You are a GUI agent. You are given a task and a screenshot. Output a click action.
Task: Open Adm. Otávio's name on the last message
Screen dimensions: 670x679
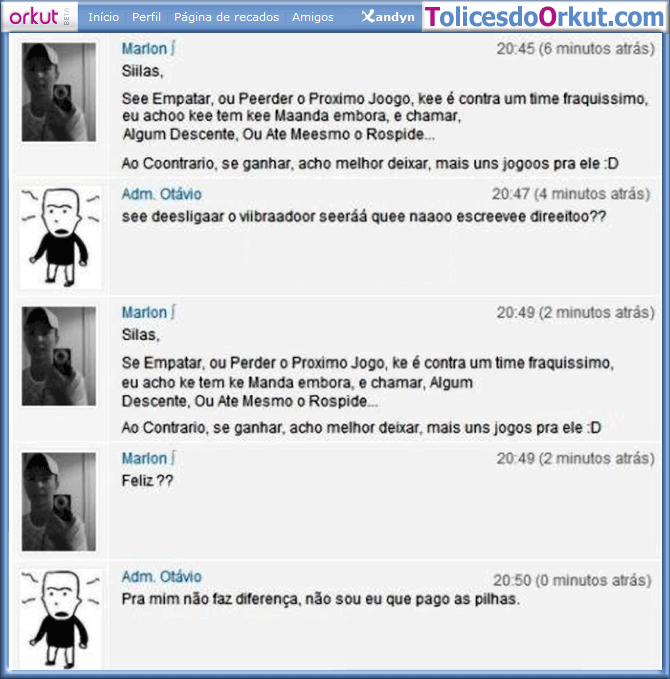click(x=162, y=577)
